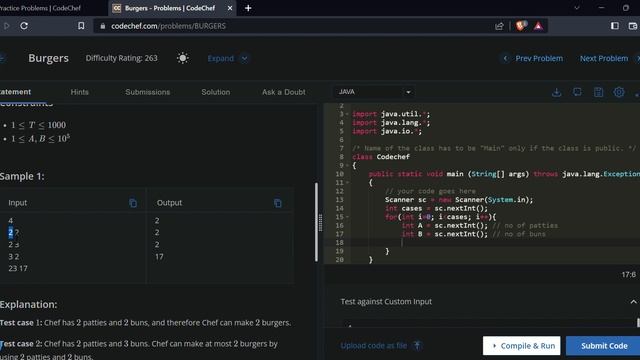This screenshot has height=360, width=640.
Task: Expand the problem statement chevron button
Action: tap(244, 58)
